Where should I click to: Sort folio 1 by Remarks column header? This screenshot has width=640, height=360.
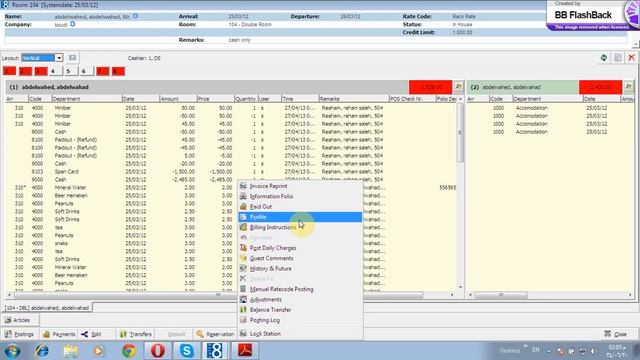point(353,99)
